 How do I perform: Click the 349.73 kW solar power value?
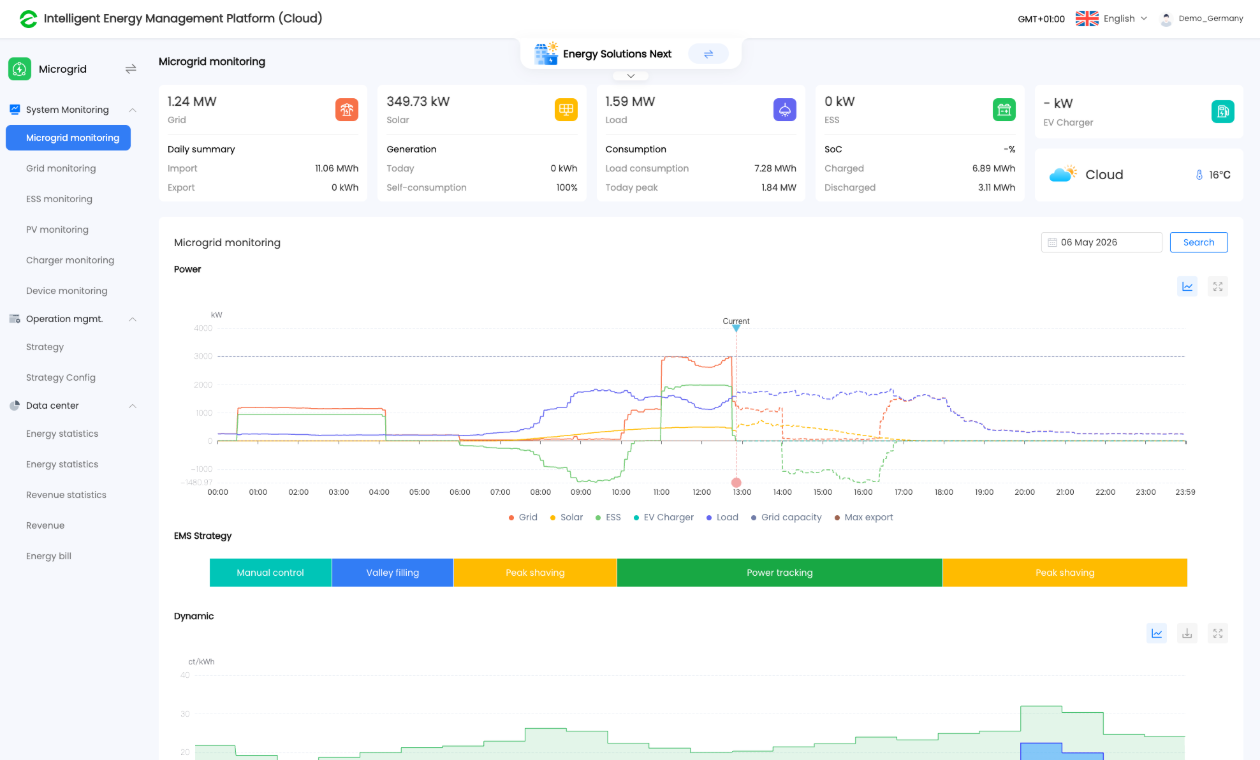tap(418, 102)
